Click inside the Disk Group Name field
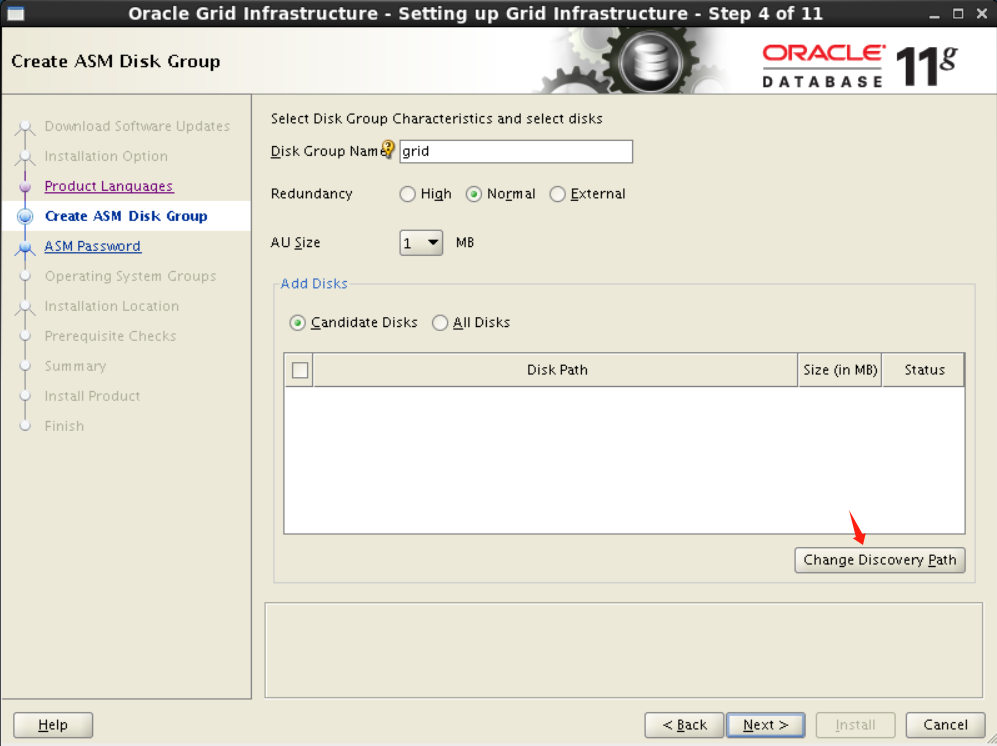997x746 pixels. 515,151
